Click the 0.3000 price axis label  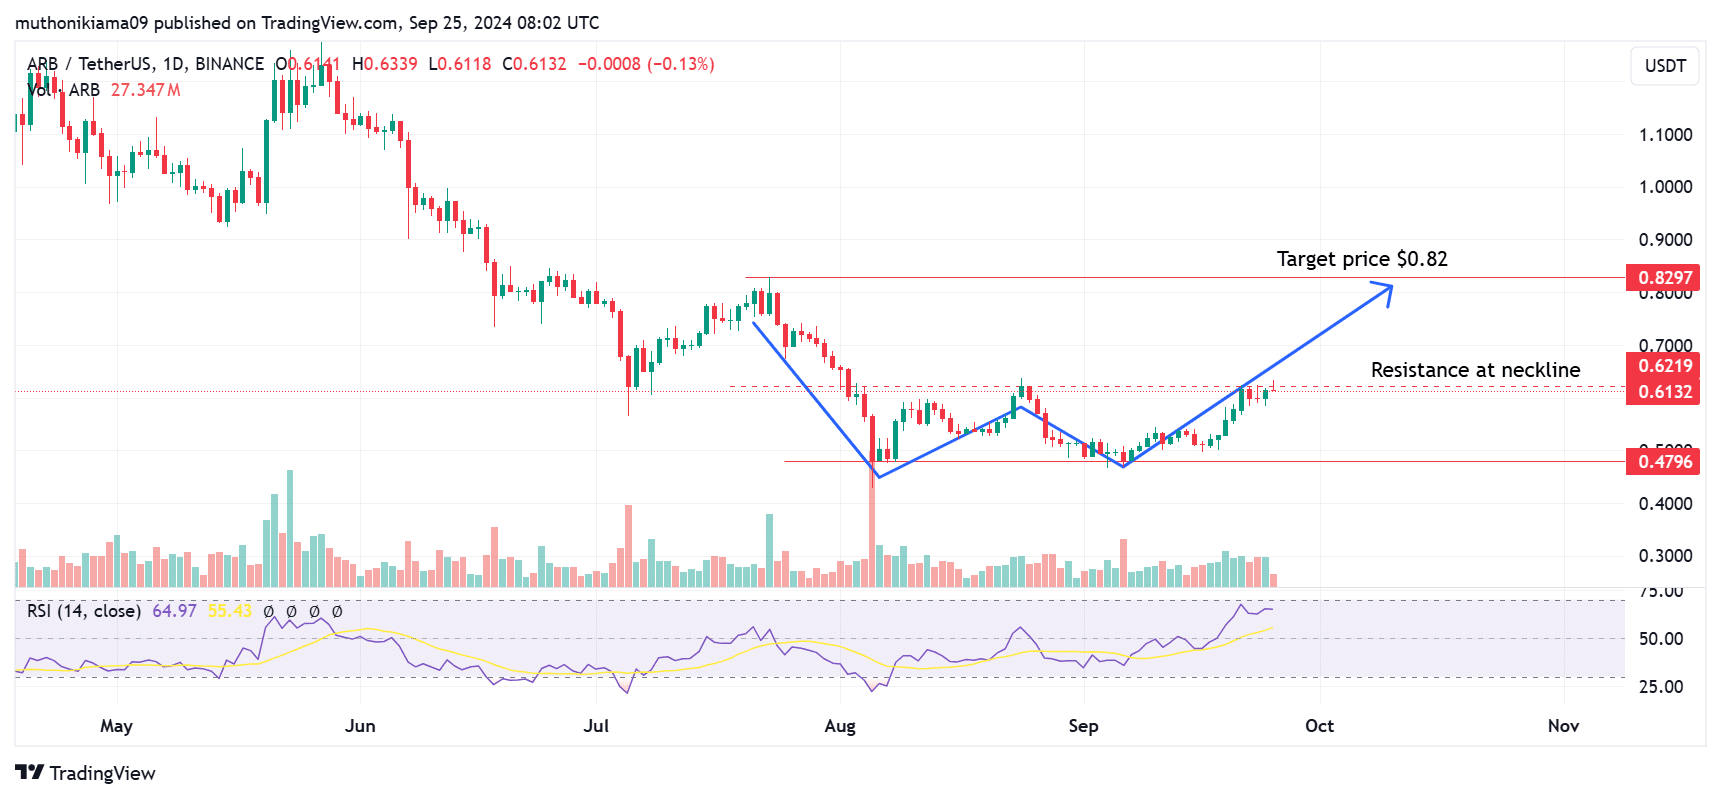click(1665, 556)
